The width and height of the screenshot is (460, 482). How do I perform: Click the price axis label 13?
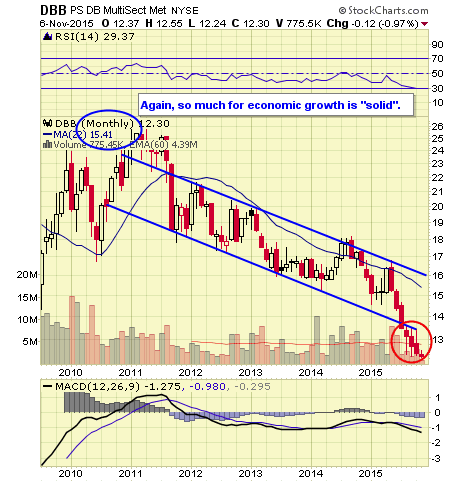(x=437, y=340)
